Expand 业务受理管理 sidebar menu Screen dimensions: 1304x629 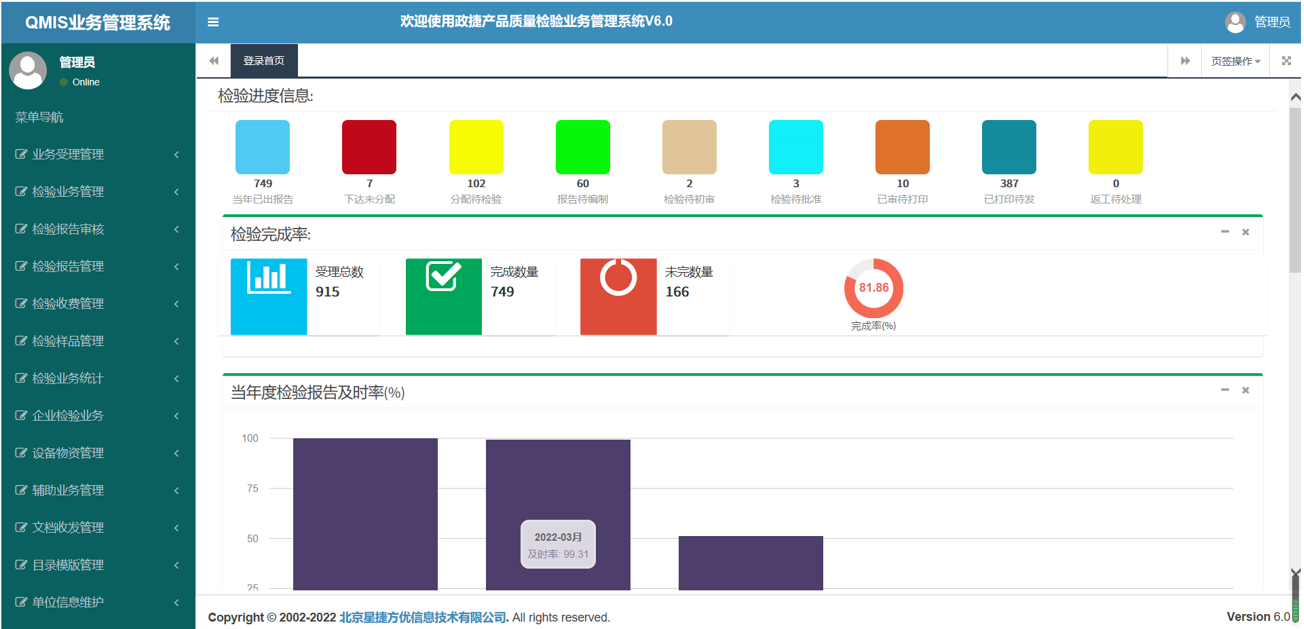(97, 155)
